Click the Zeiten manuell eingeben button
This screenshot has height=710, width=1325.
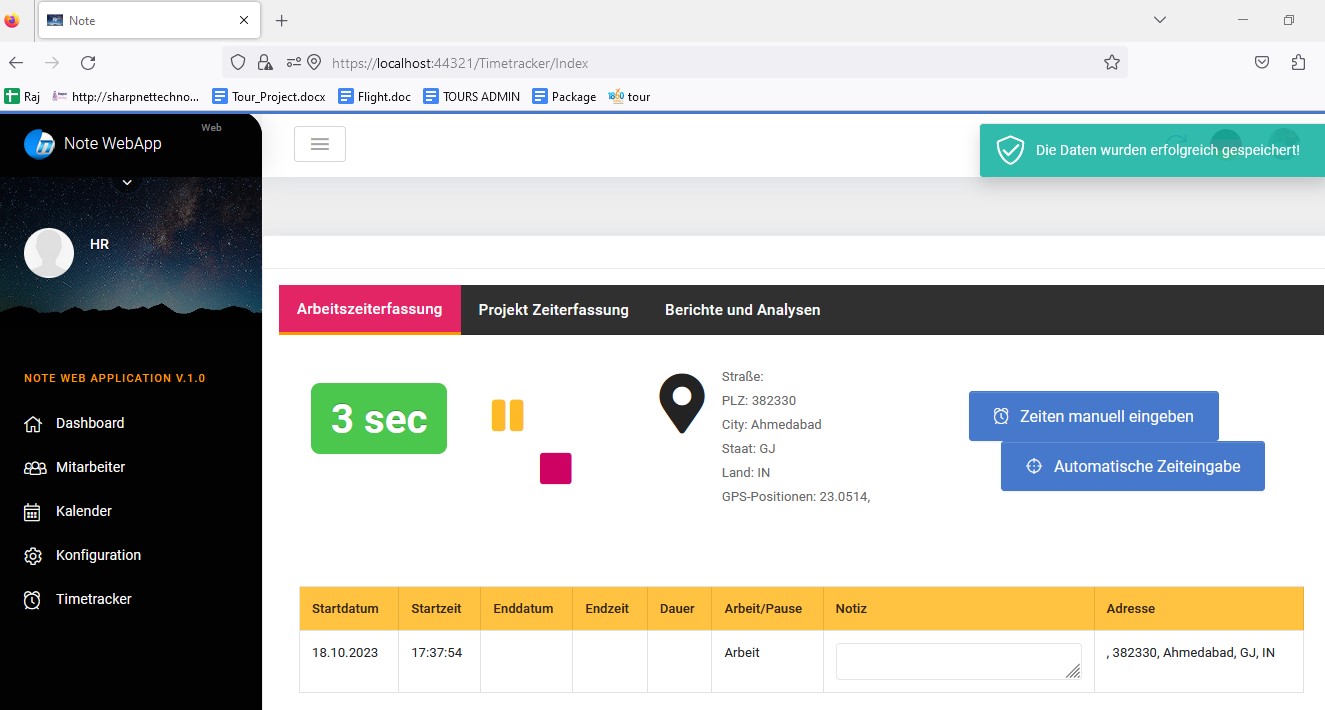(1094, 416)
